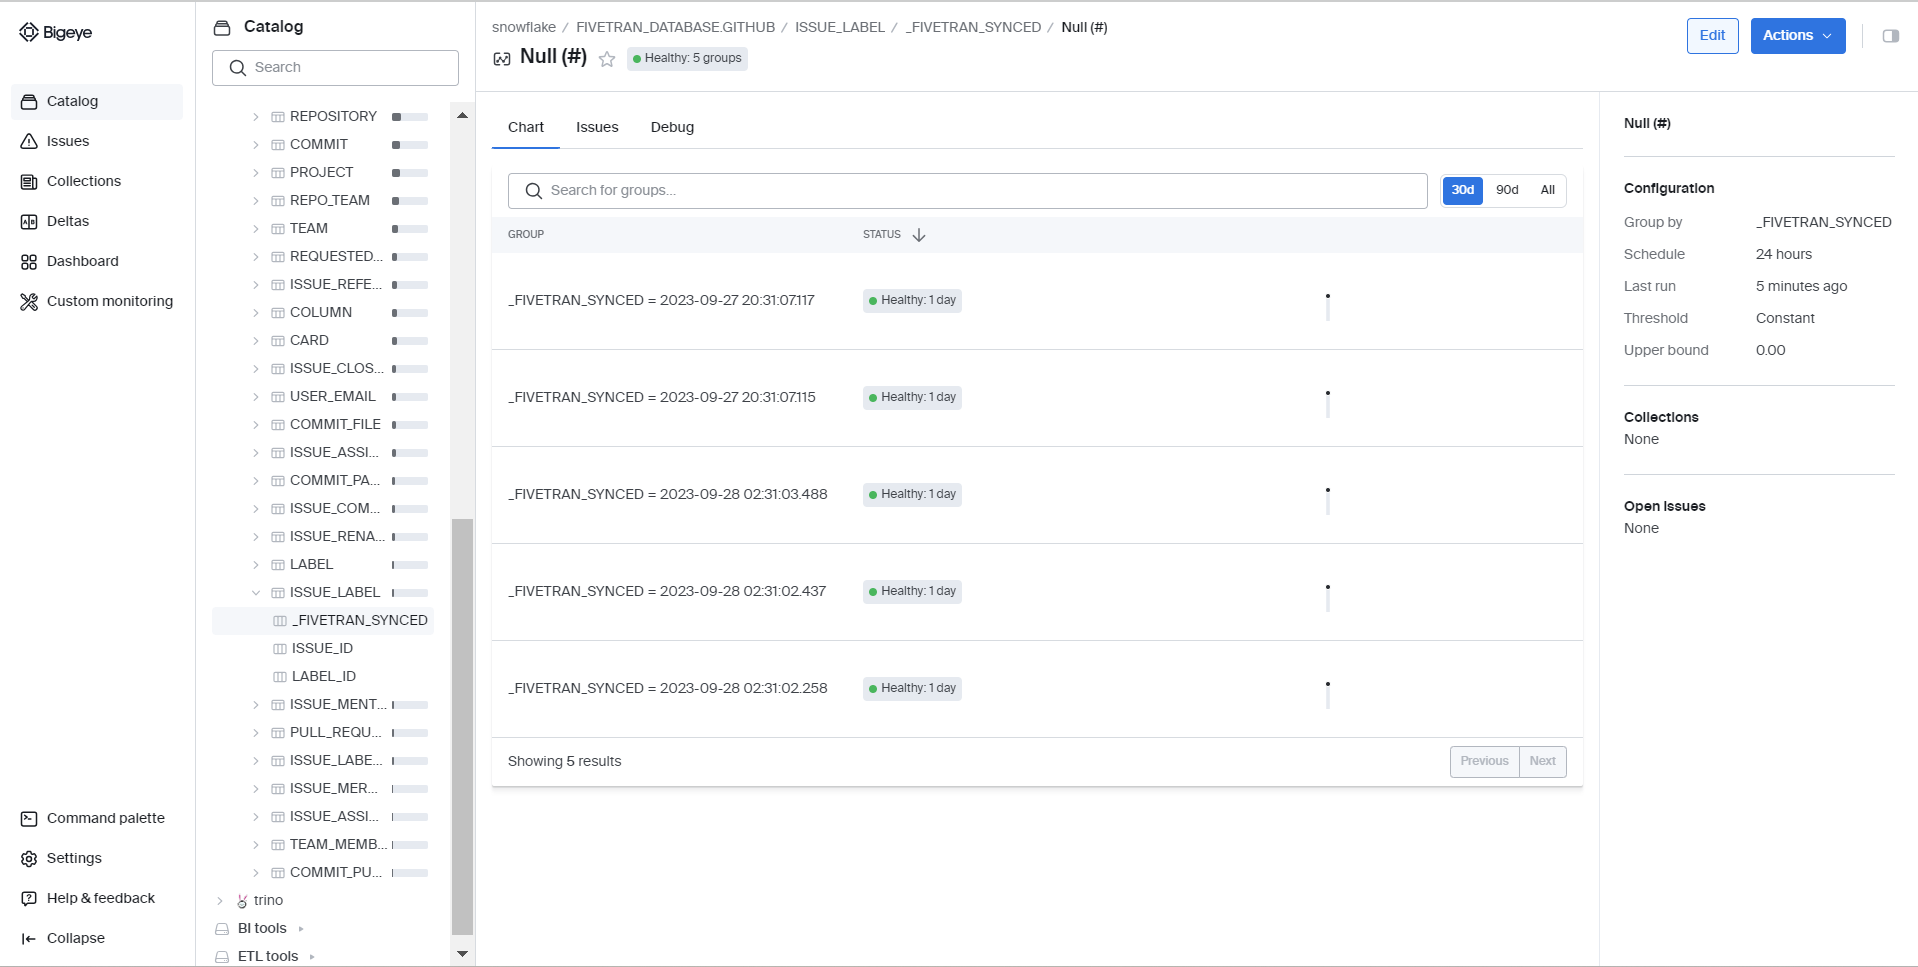Select the All time range
This screenshot has height=967, width=1918.
[1548, 190]
